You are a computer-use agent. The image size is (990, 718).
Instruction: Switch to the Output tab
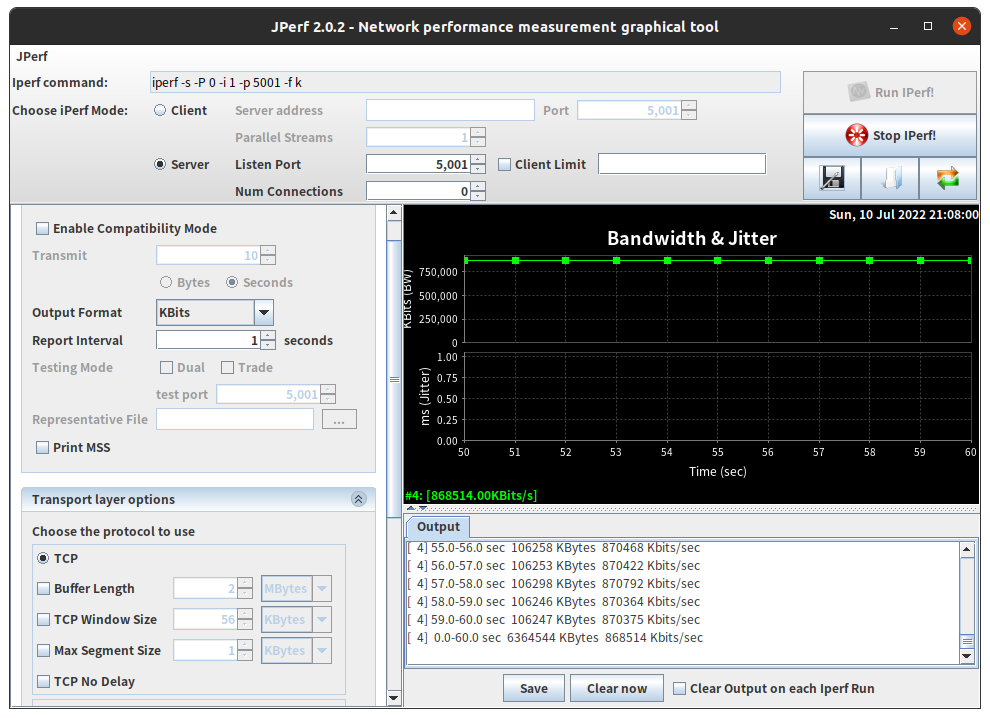[437, 526]
